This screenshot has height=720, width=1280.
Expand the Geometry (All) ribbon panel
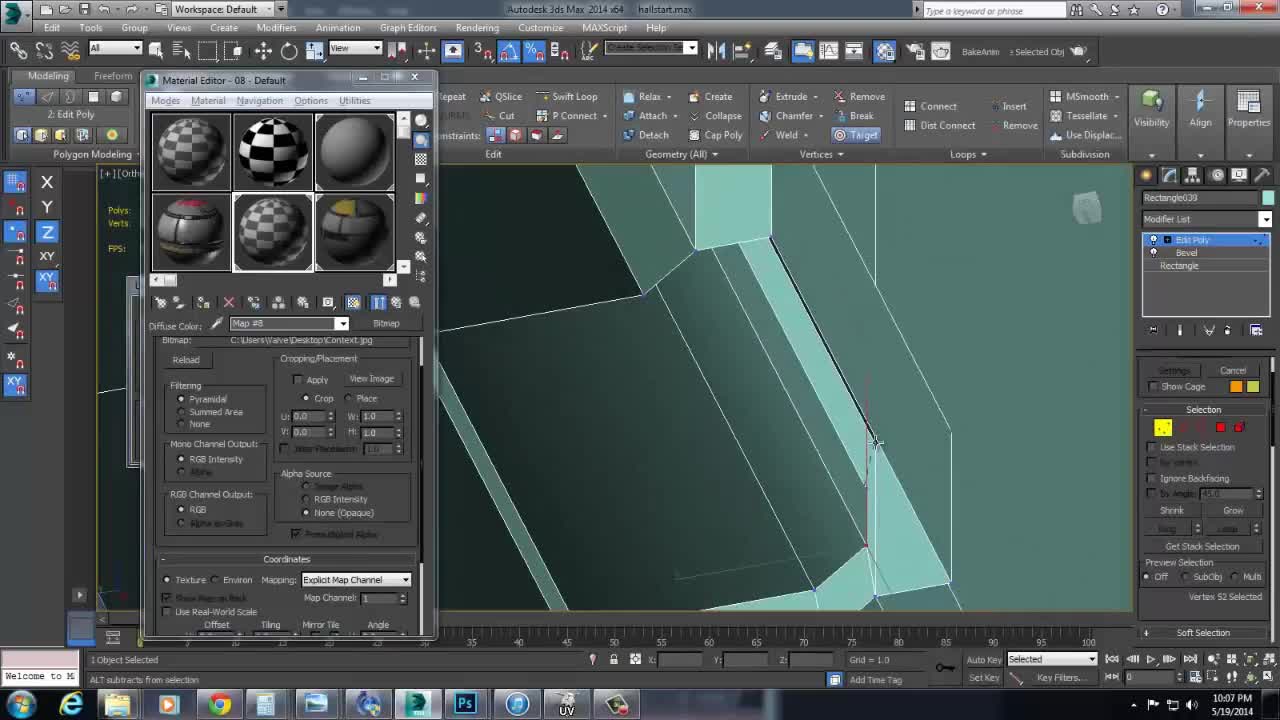click(x=682, y=155)
